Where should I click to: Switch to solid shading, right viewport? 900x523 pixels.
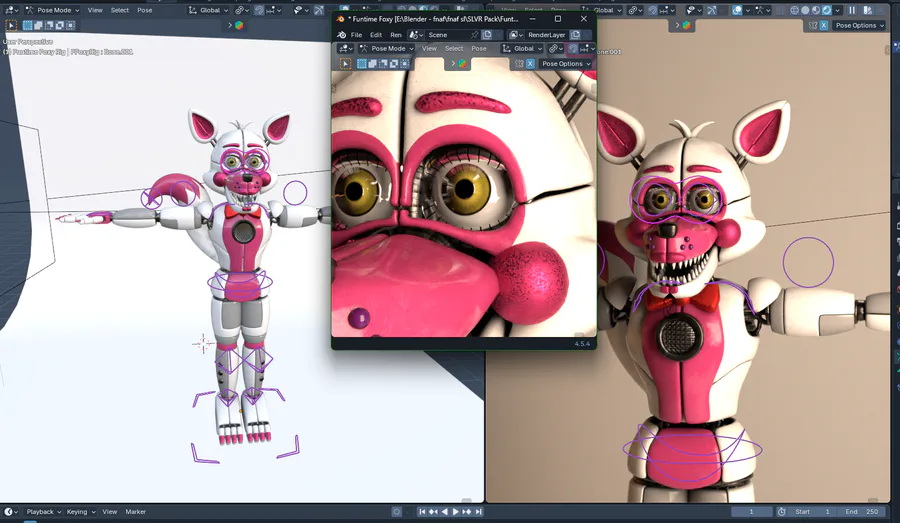(805, 10)
